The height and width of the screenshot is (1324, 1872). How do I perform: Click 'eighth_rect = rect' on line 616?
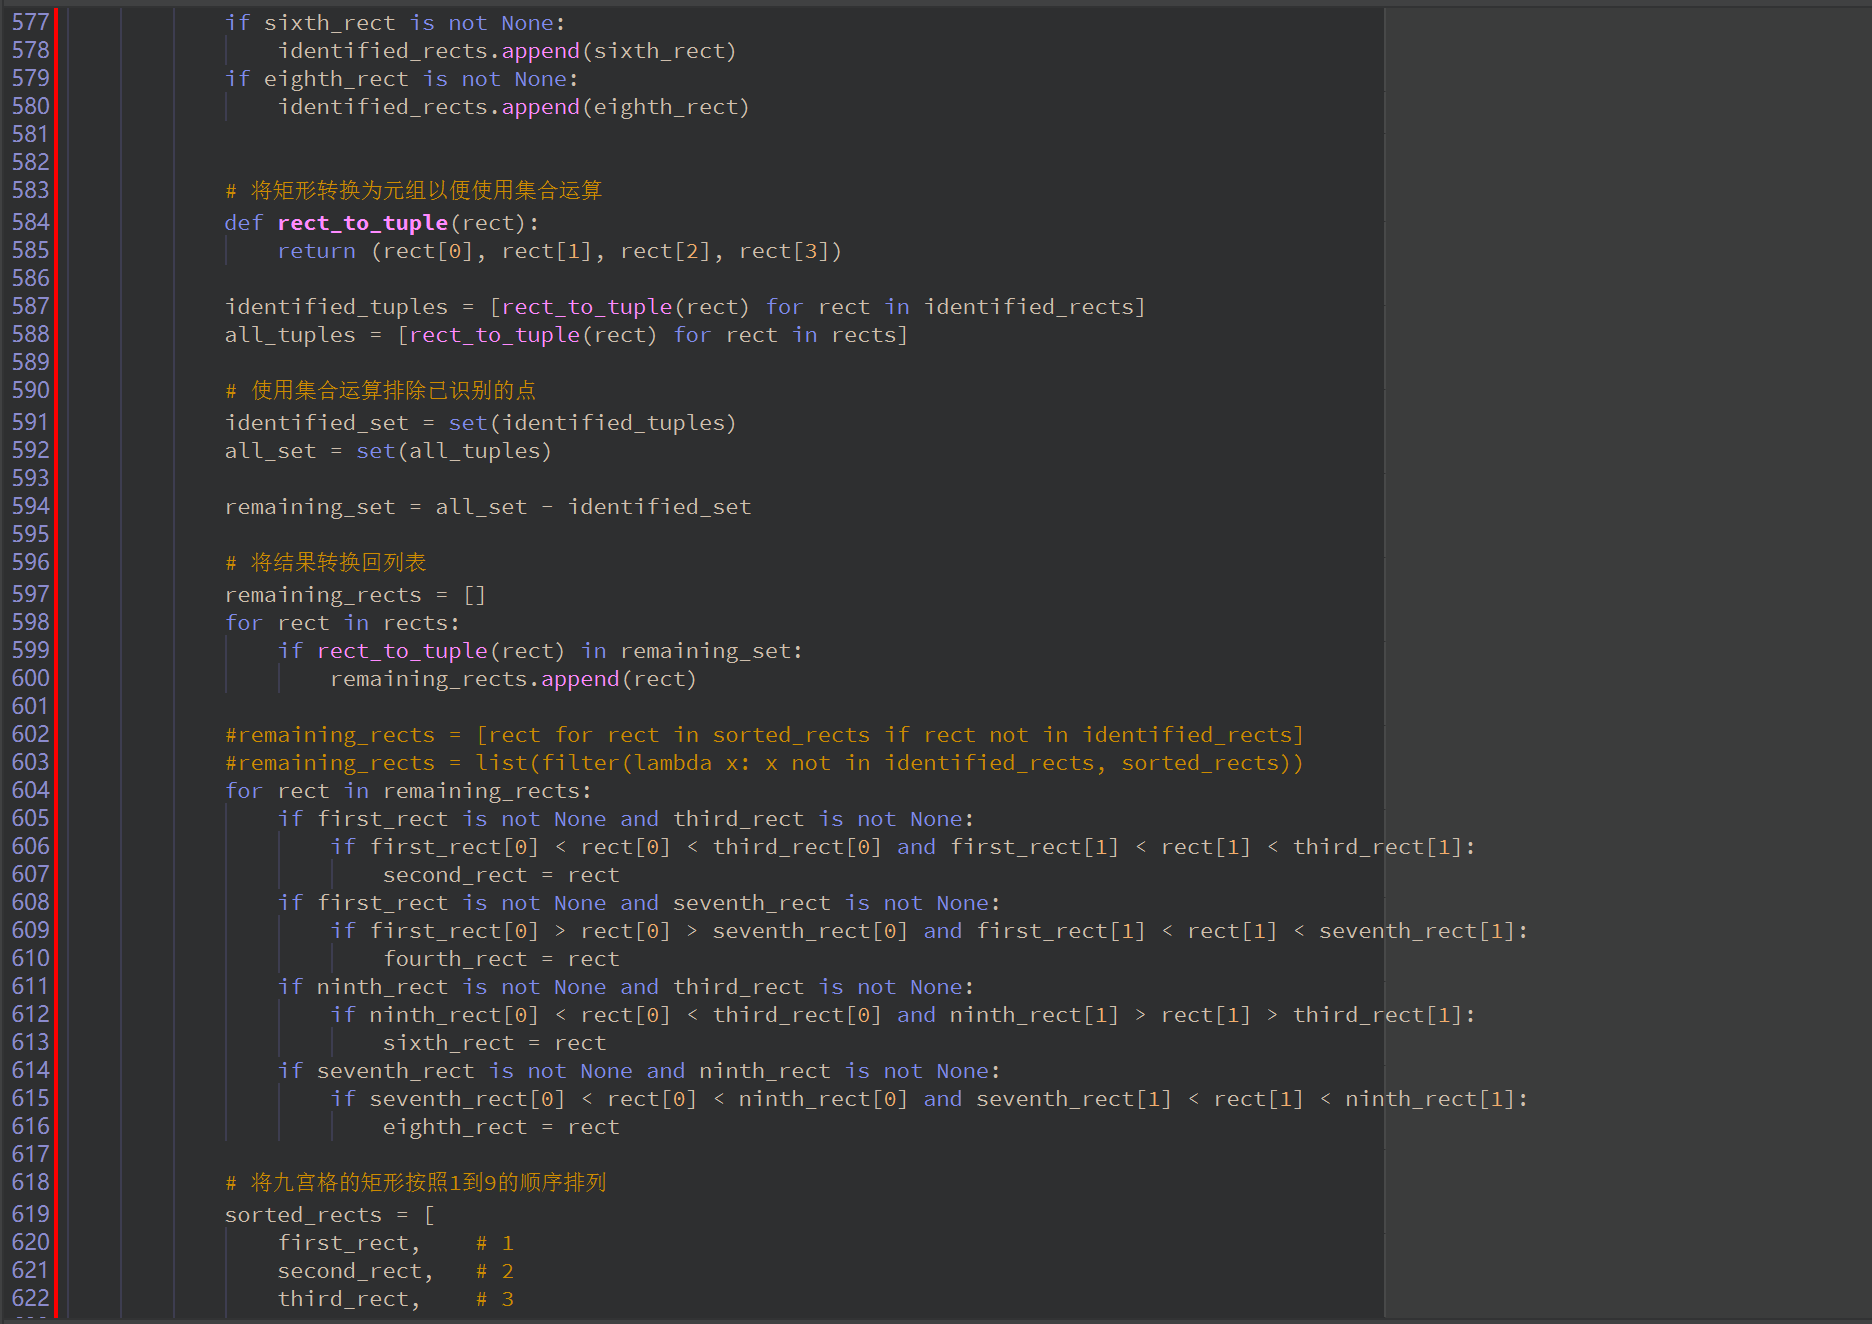pyautogui.click(x=500, y=1127)
